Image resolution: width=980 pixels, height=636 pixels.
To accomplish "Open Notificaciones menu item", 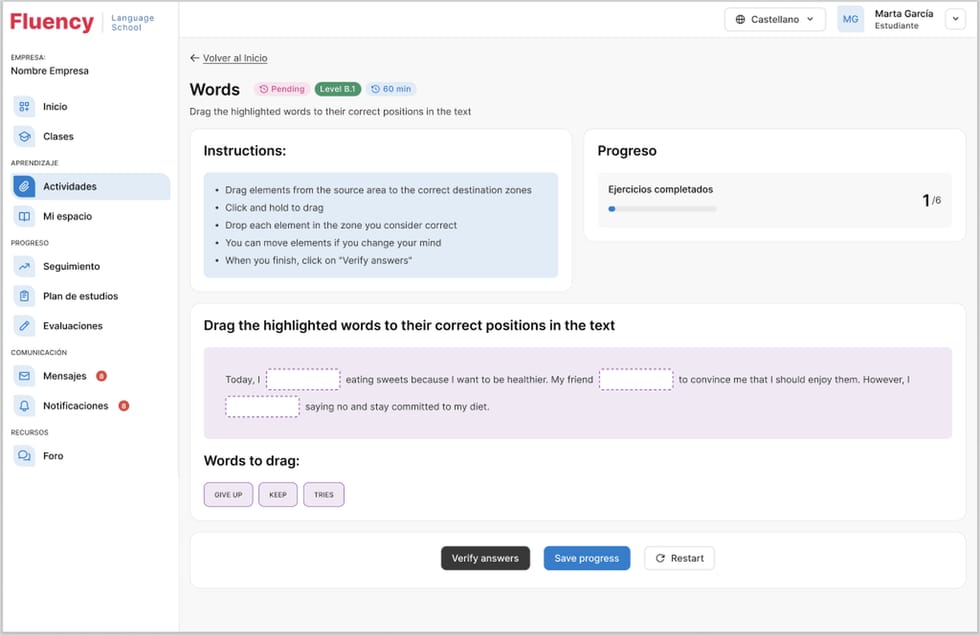I will pyautogui.click(x=90, y=405).
